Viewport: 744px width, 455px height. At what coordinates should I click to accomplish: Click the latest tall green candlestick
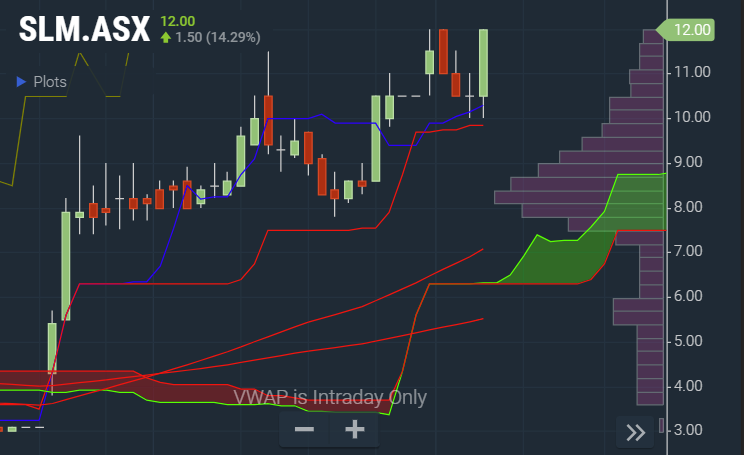[483, 63]
